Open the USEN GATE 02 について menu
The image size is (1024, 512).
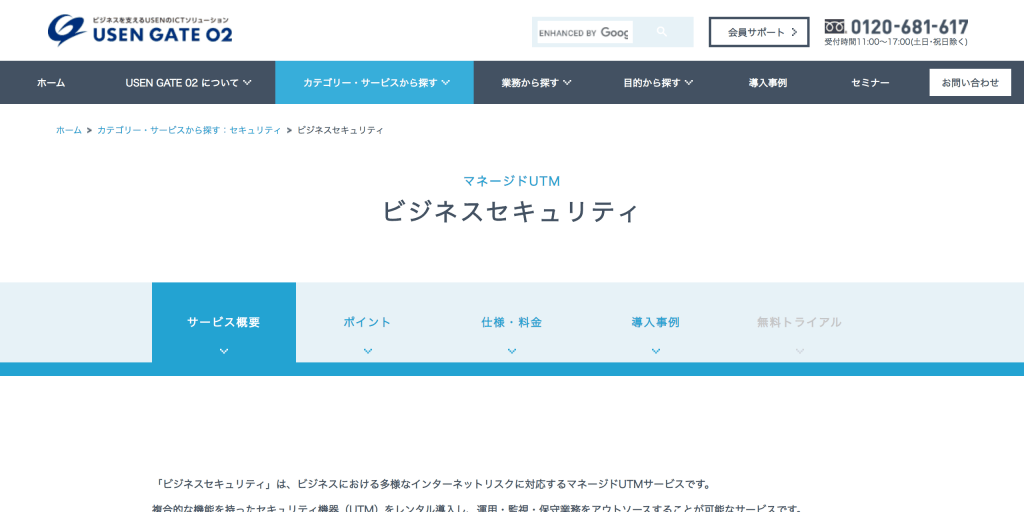tap(188, 83)
